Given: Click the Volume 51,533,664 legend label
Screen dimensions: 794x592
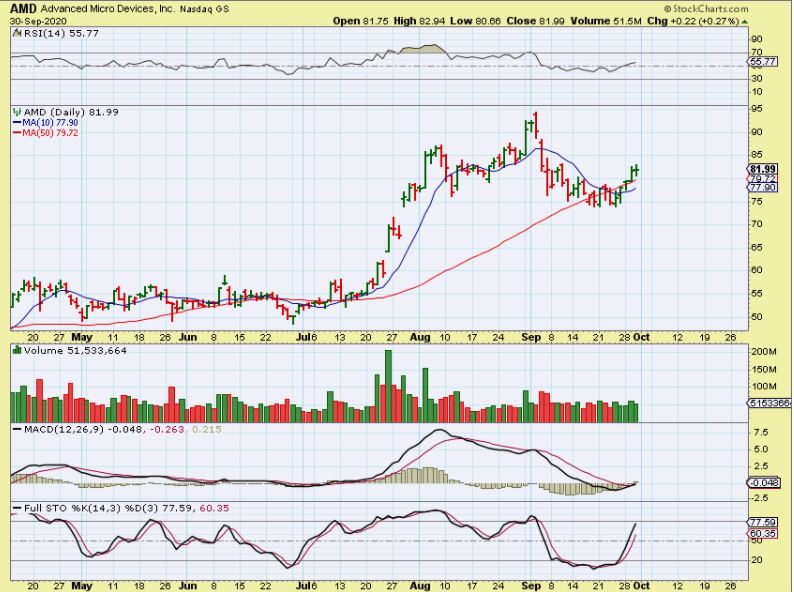Looking at the screenshot, I should [x=75, y=350].
